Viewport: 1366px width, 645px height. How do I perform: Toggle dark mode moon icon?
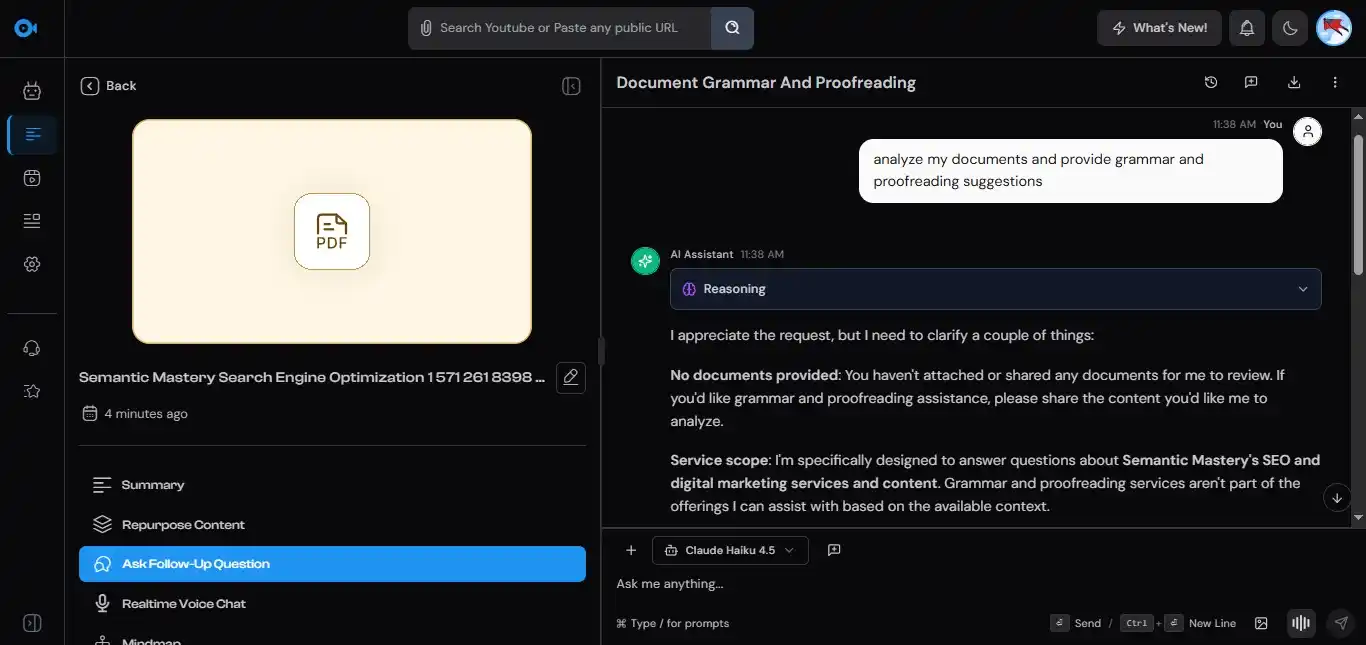[x=1290, y=28]
